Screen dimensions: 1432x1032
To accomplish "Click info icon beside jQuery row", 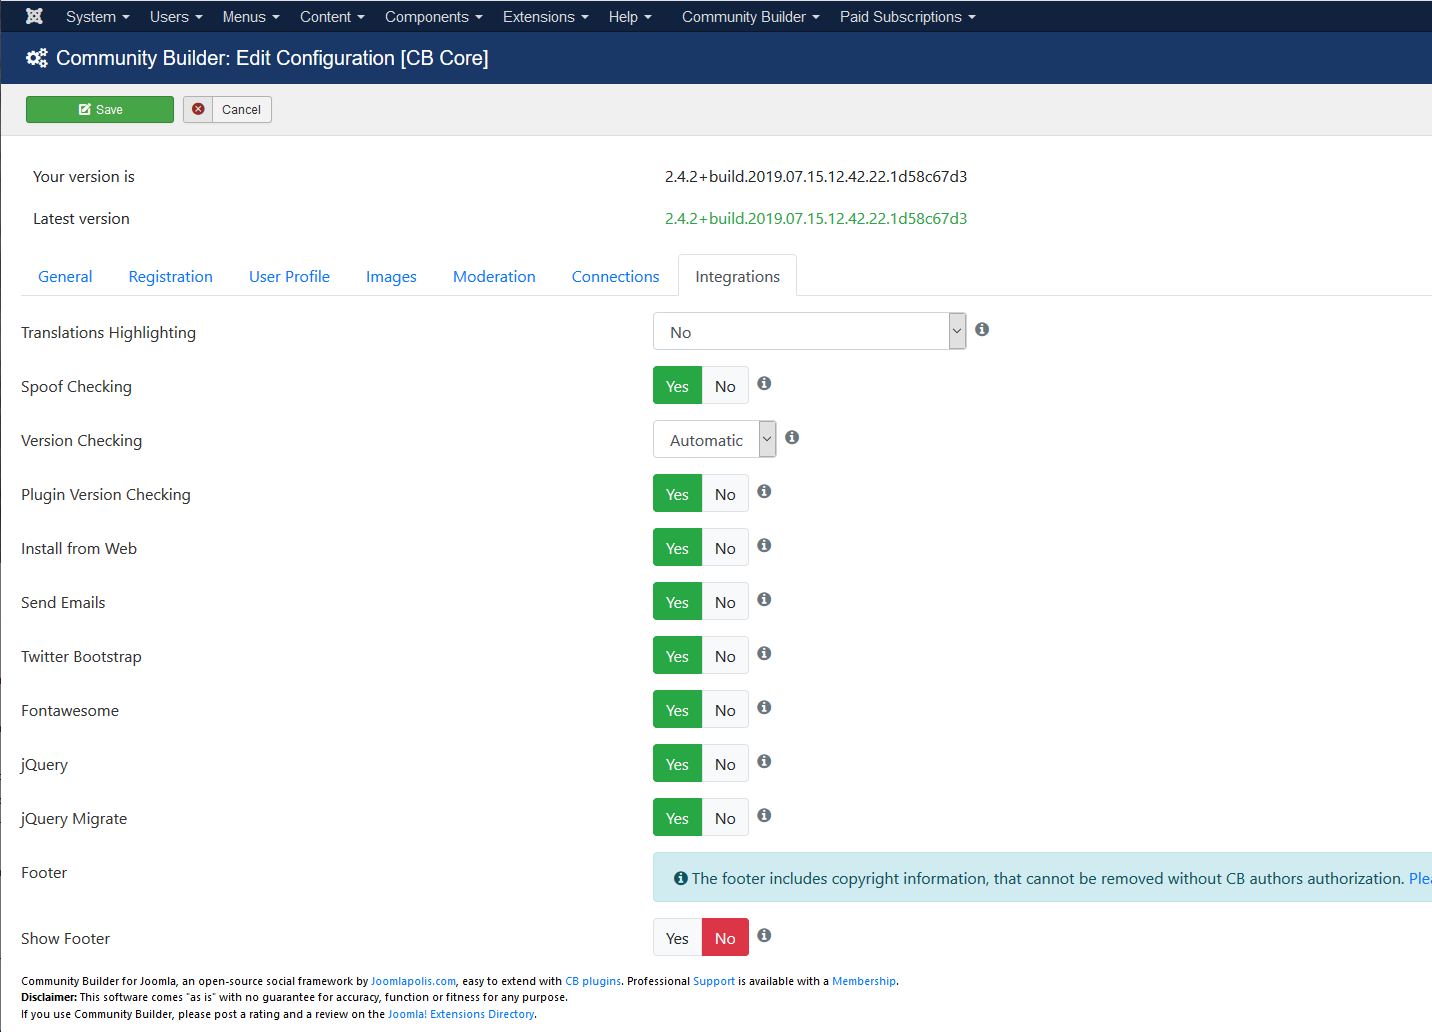I will (764, 761).
